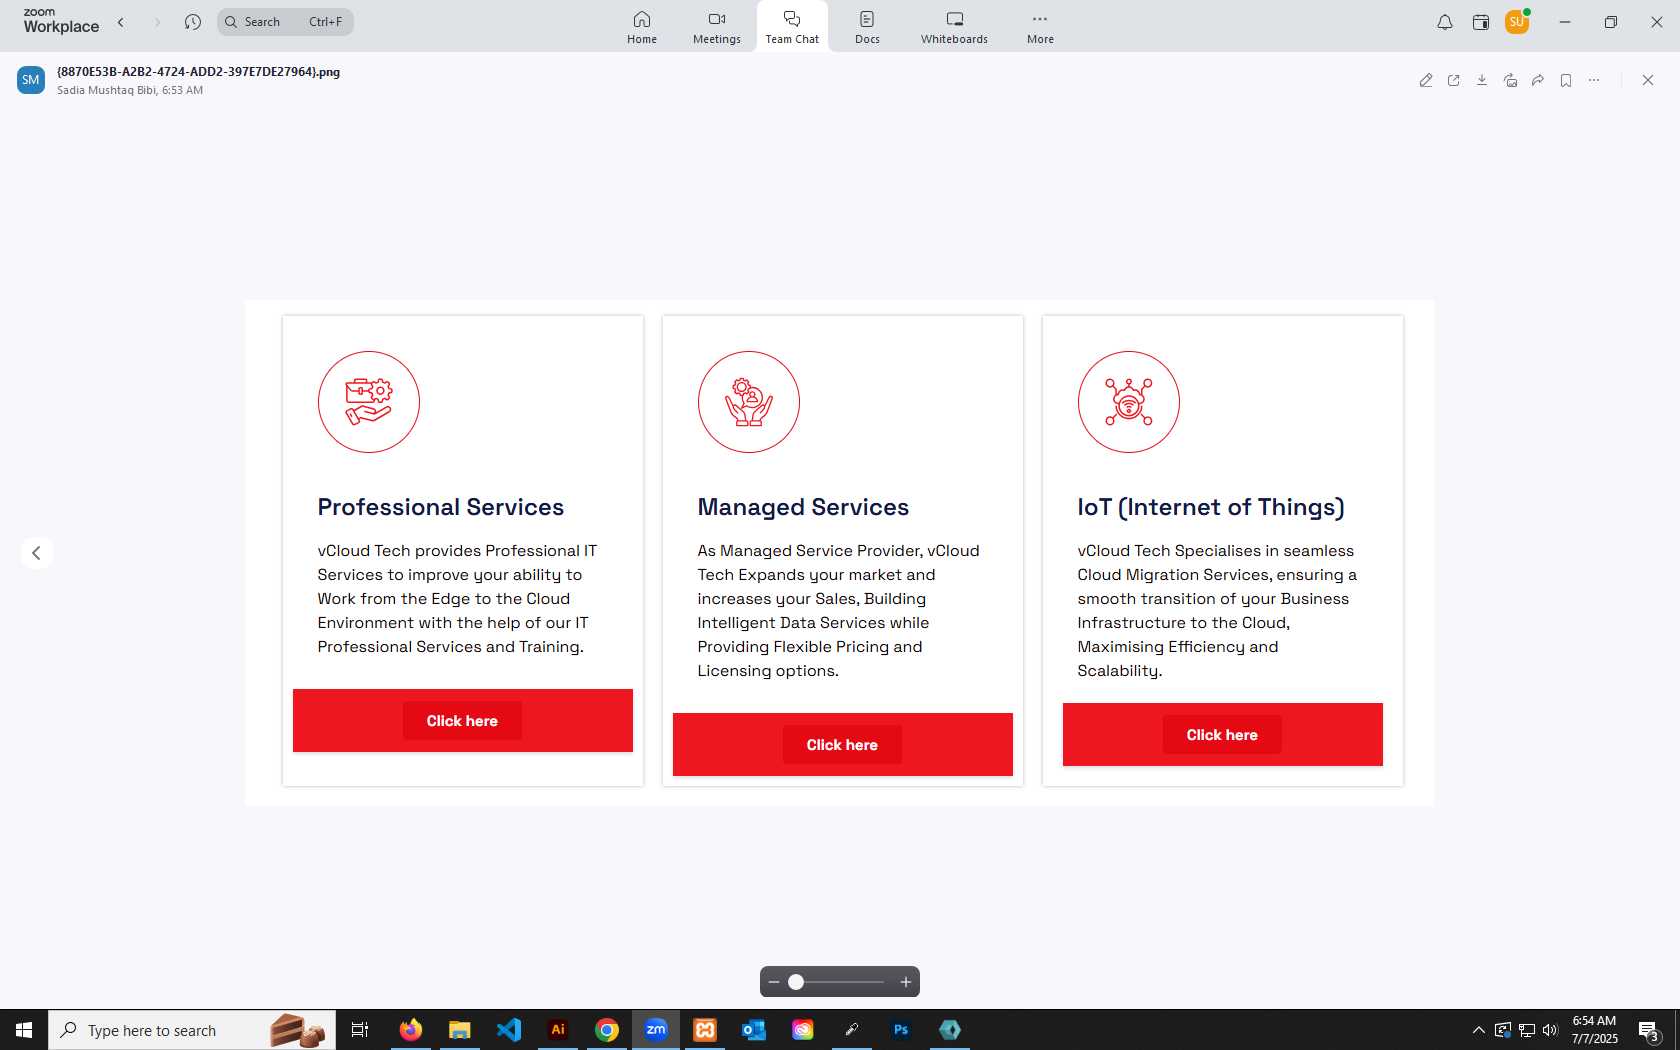
Task: Download the image file
Action: (1482, 80)
